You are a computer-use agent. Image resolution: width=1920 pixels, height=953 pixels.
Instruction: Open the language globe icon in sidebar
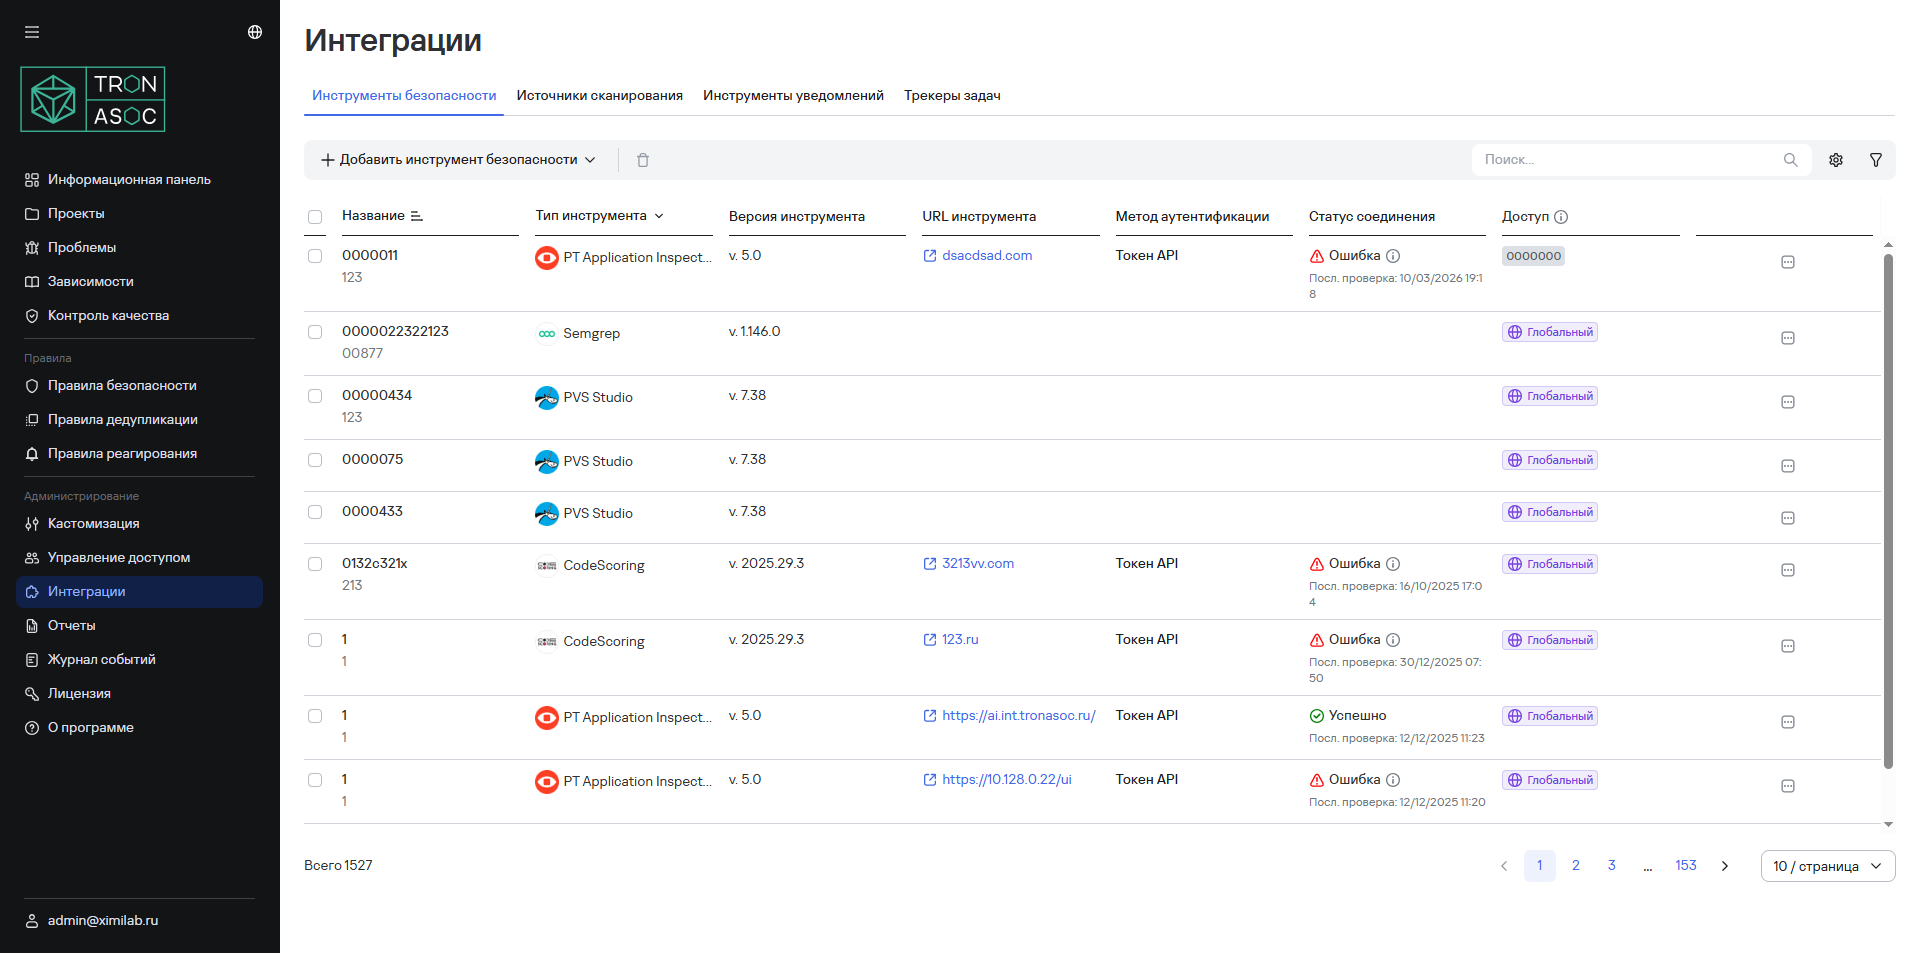[255, 32]
